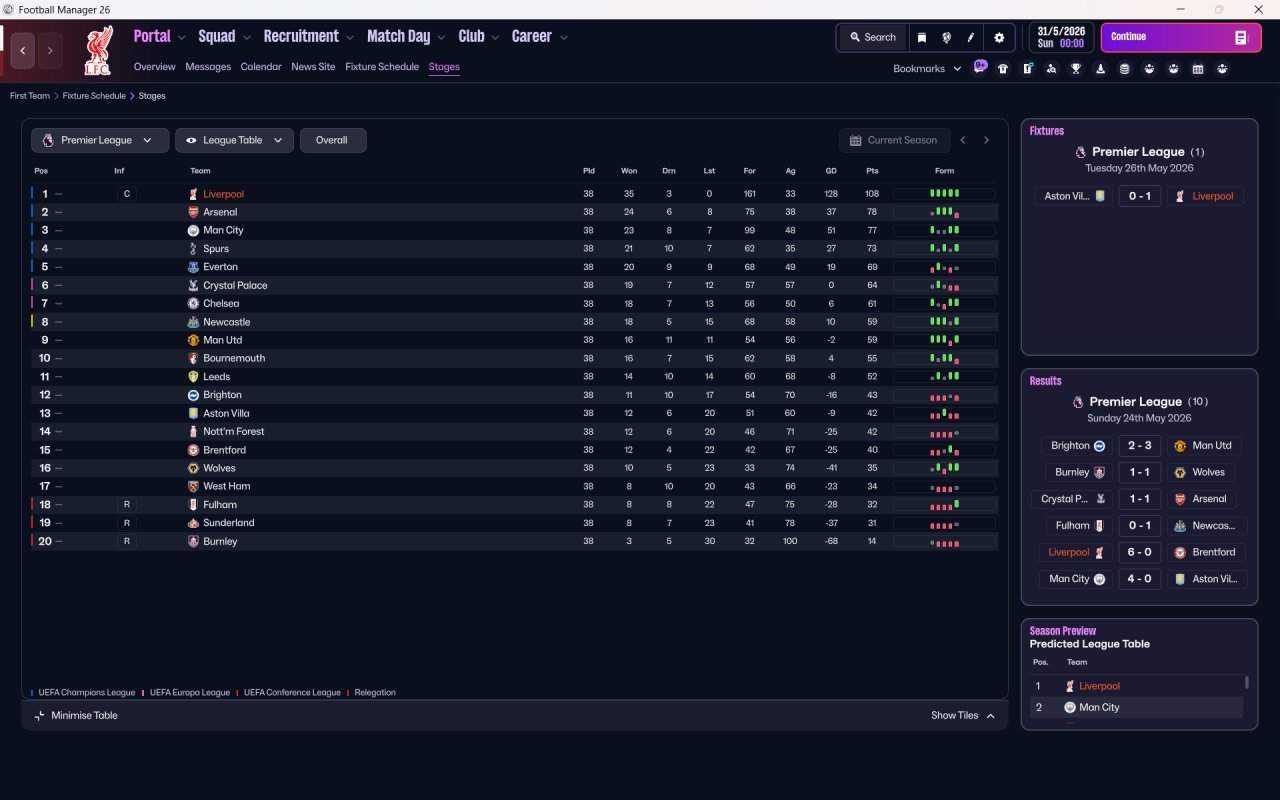
Task: Open the League Table view dropdown
Action: pos(234,140)
